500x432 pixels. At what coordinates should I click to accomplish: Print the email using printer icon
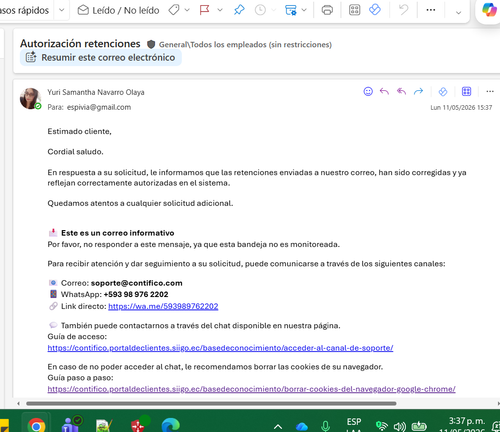coord(327,10)
